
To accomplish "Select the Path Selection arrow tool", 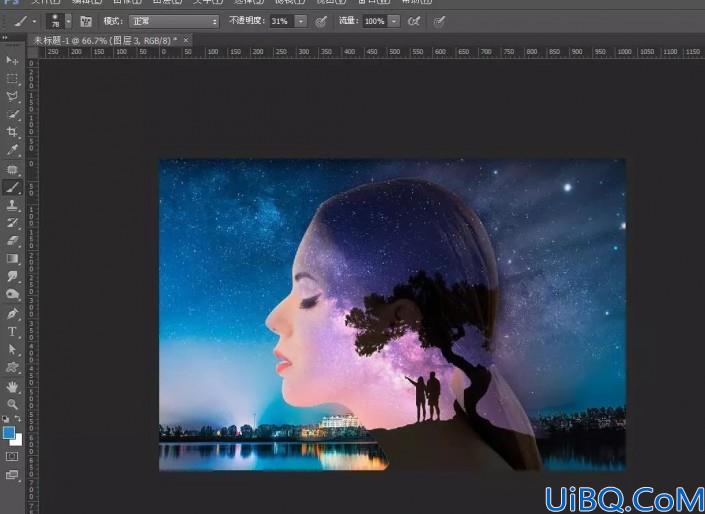I will (12, 349).
